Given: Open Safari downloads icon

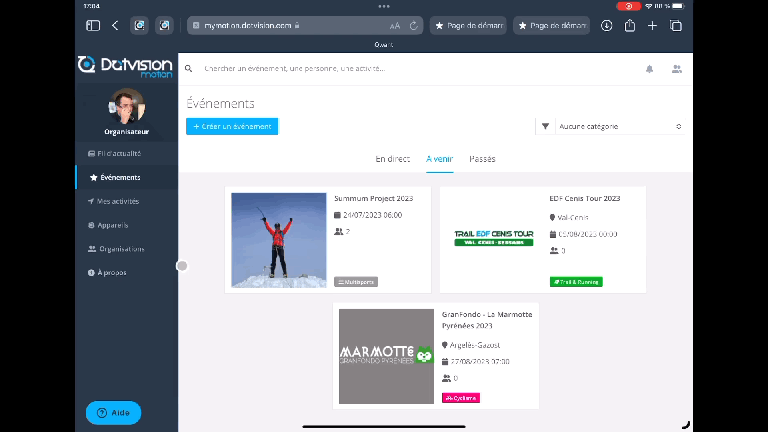Looking at the screenshot, I should (607, 25).
